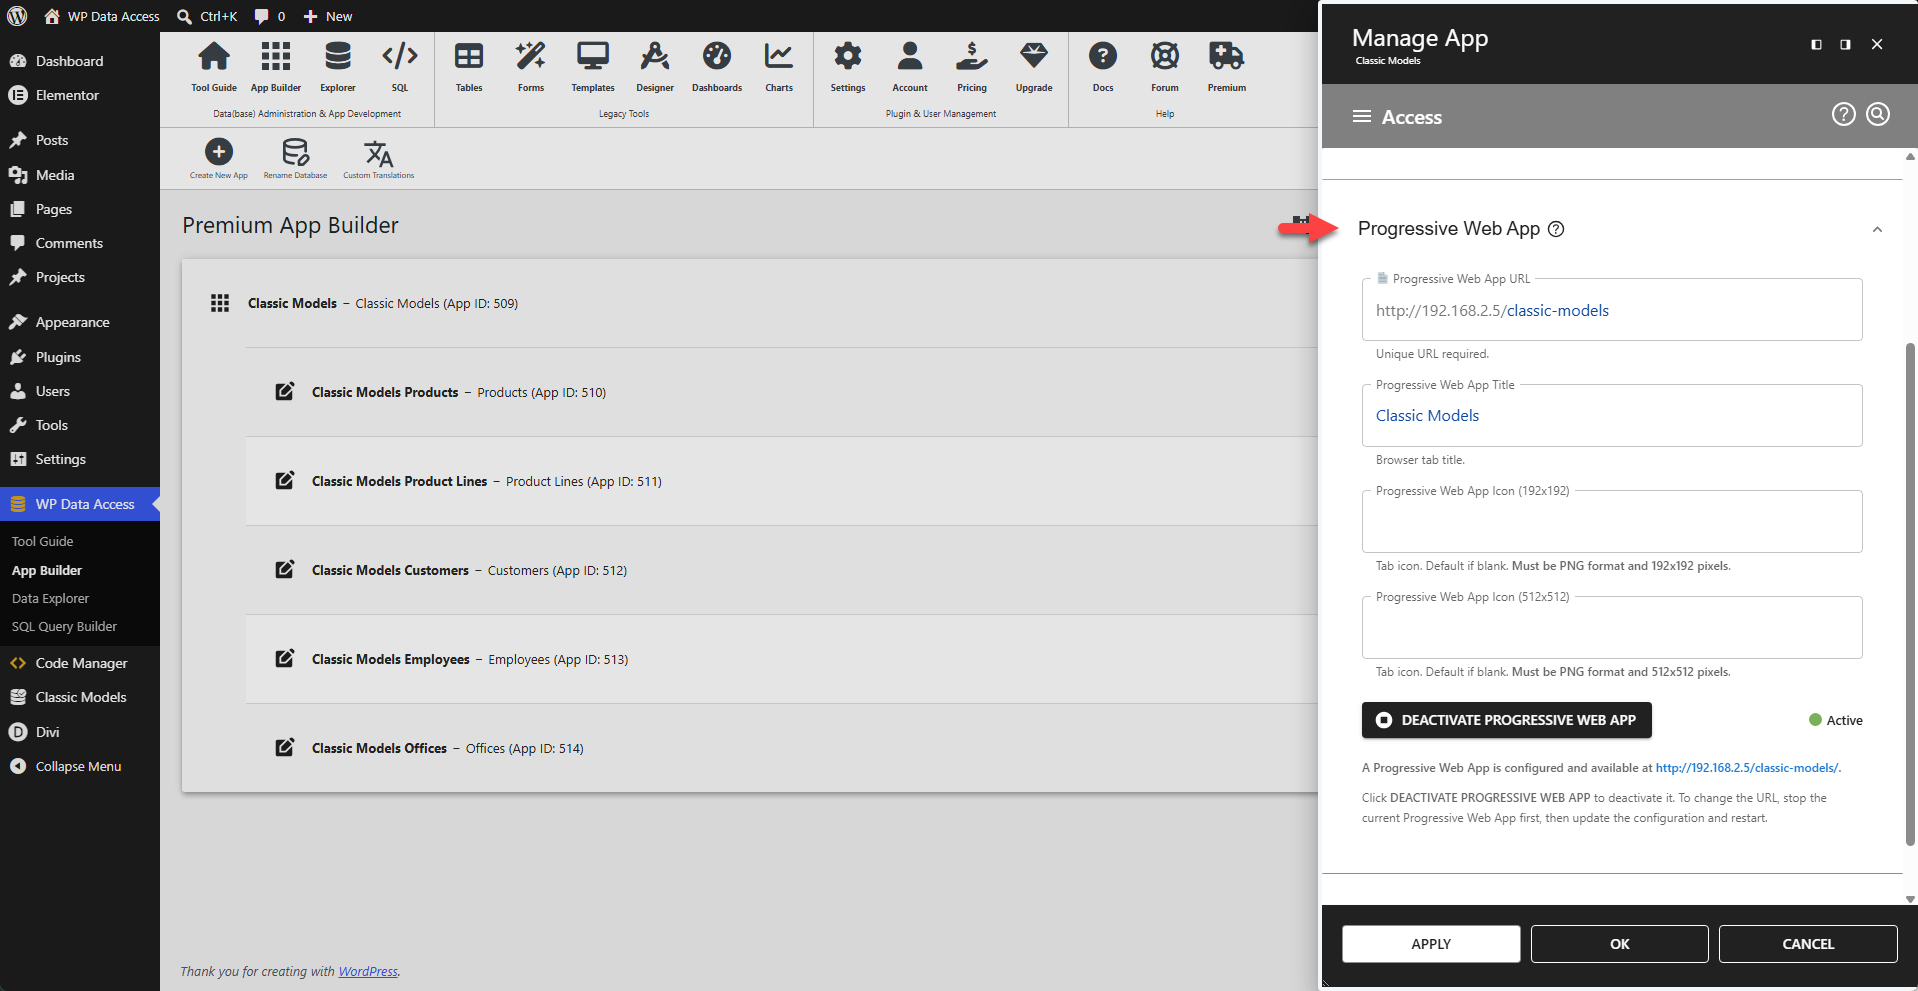Edit Classic Models Products app
1918x991 pixels.
pyautogui.click(x=285, y=391)
